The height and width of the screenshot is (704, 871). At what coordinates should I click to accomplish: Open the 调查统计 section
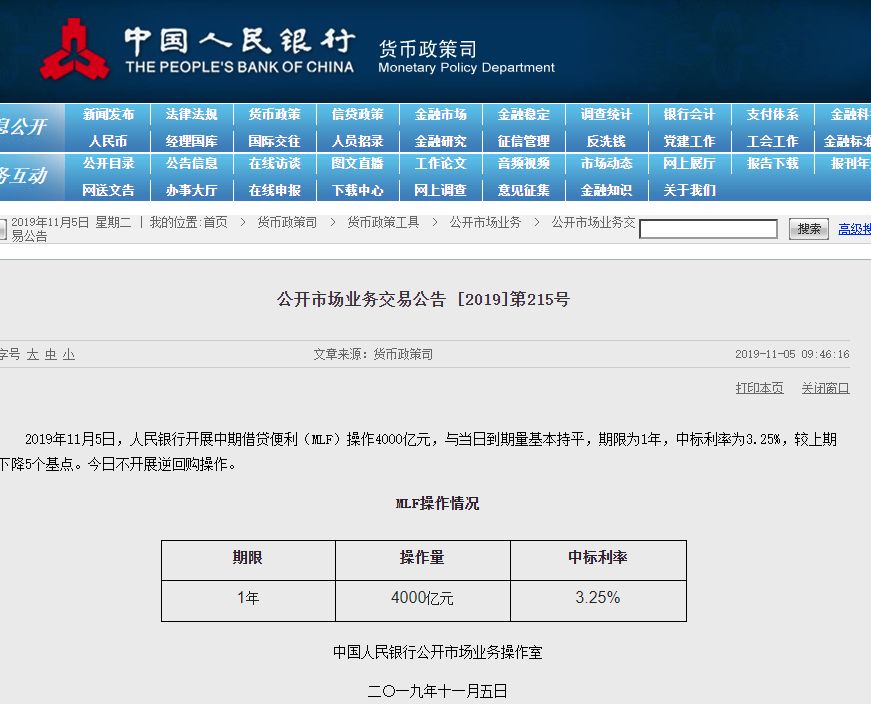(606, 115)
